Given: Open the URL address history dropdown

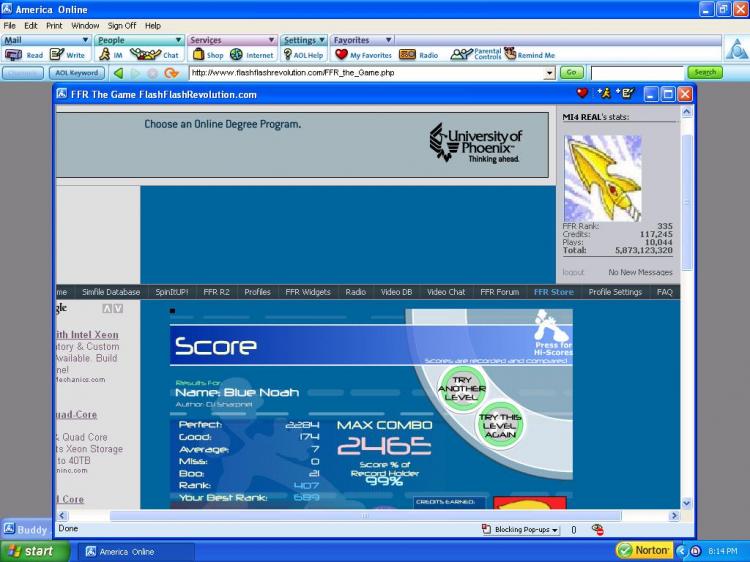Looking at the screenshot, I should pyautogui.click(x=550, y=73).
